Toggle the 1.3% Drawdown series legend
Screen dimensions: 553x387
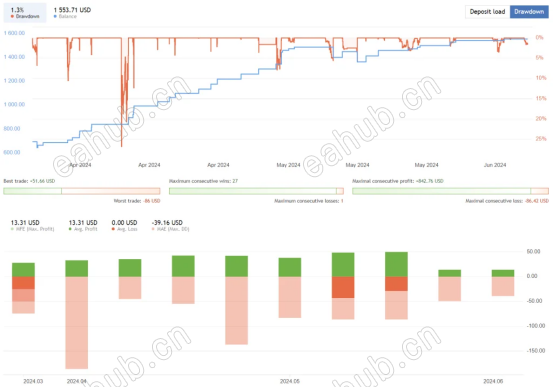pos(25,13)
